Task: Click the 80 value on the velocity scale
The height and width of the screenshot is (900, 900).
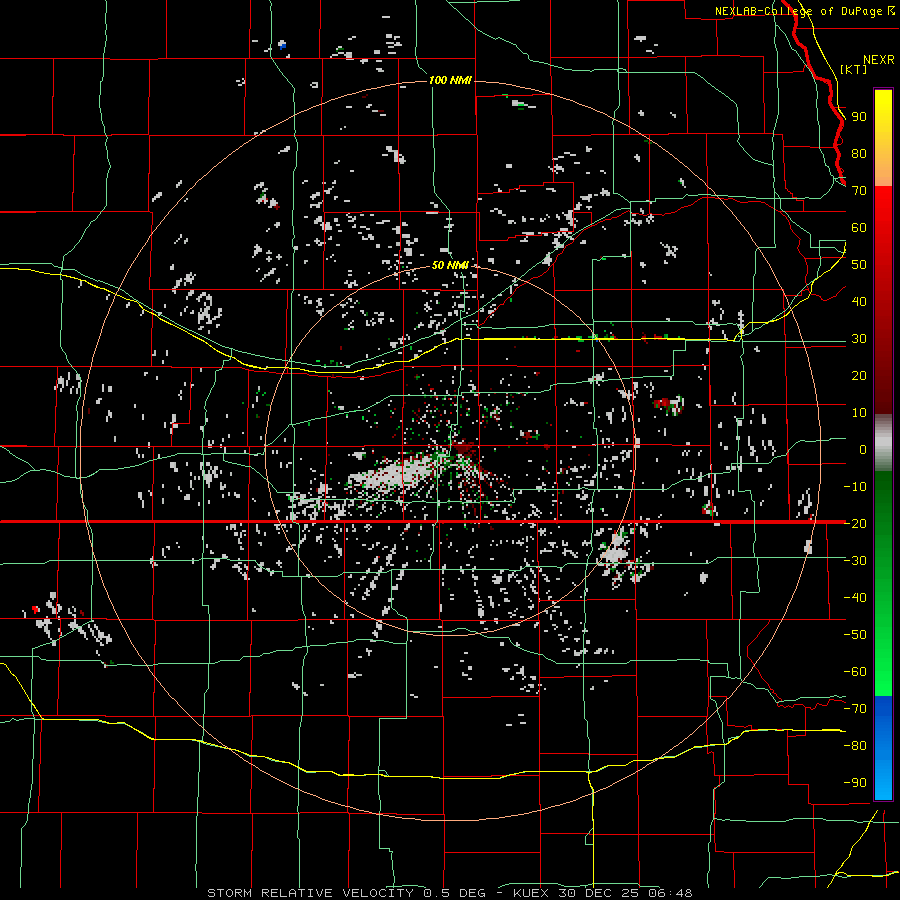Action: (x=859, y=154)
